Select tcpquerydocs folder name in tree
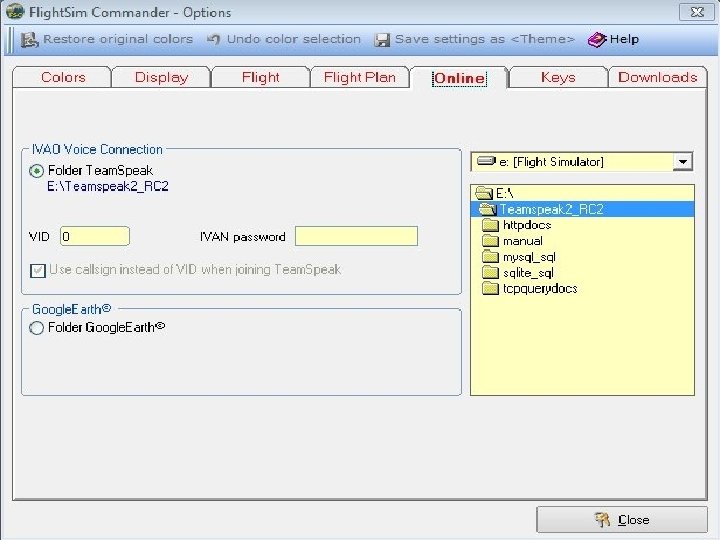 [540, 289]
